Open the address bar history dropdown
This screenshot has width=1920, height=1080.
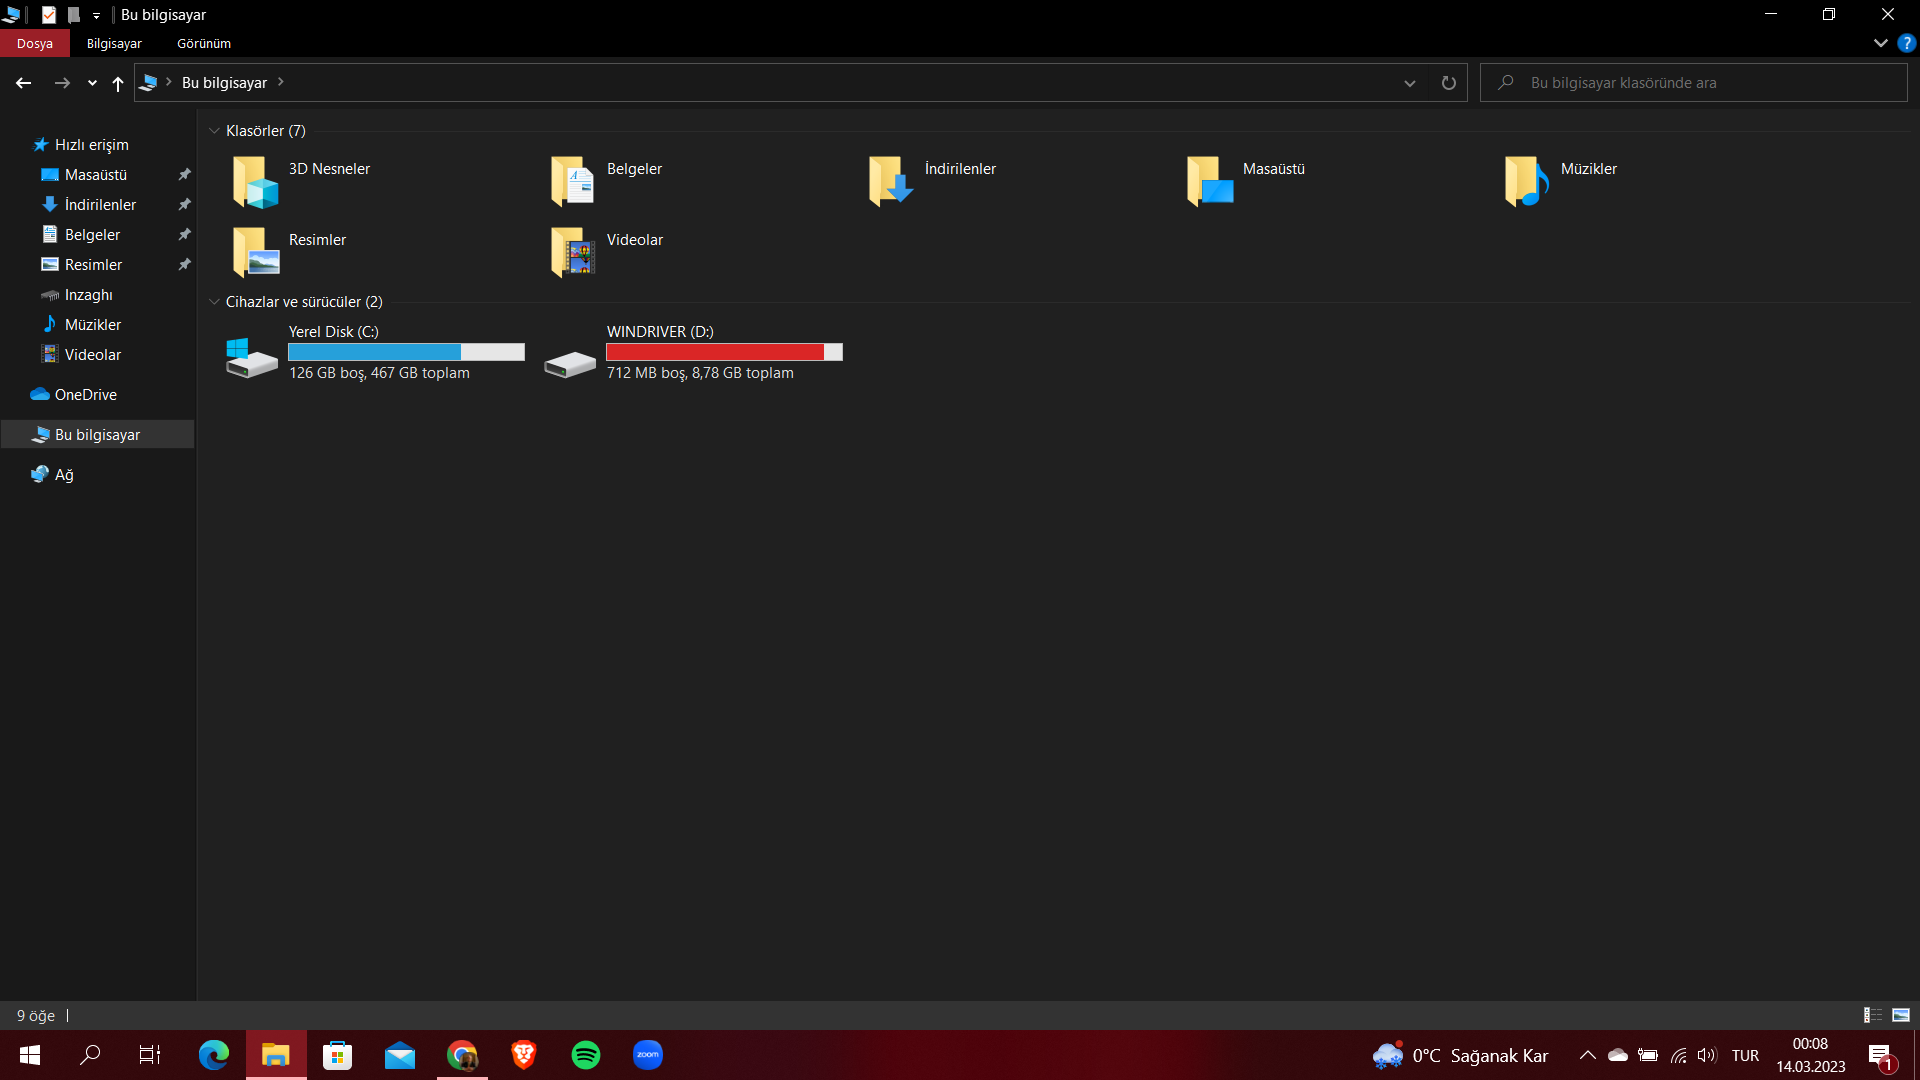(1409, 83)
